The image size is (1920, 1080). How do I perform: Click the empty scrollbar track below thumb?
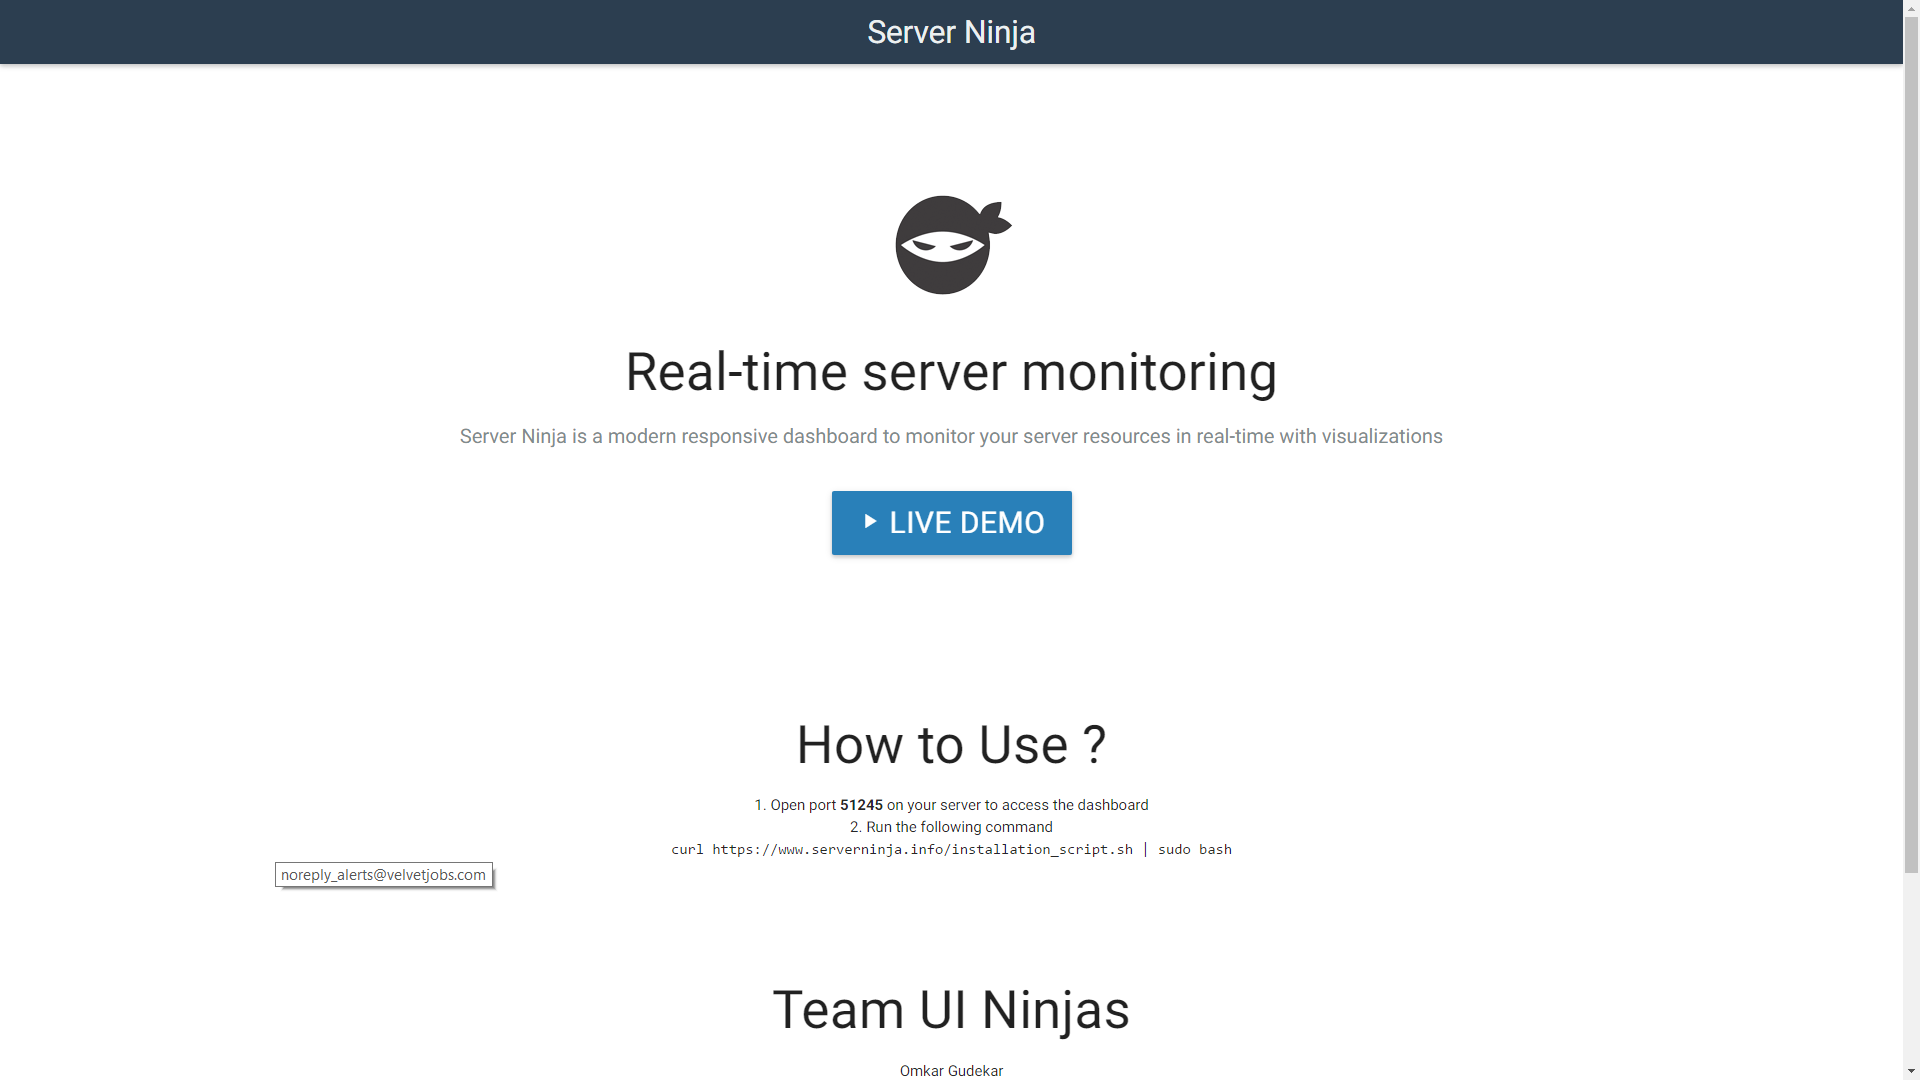[x=1911, y=970]
